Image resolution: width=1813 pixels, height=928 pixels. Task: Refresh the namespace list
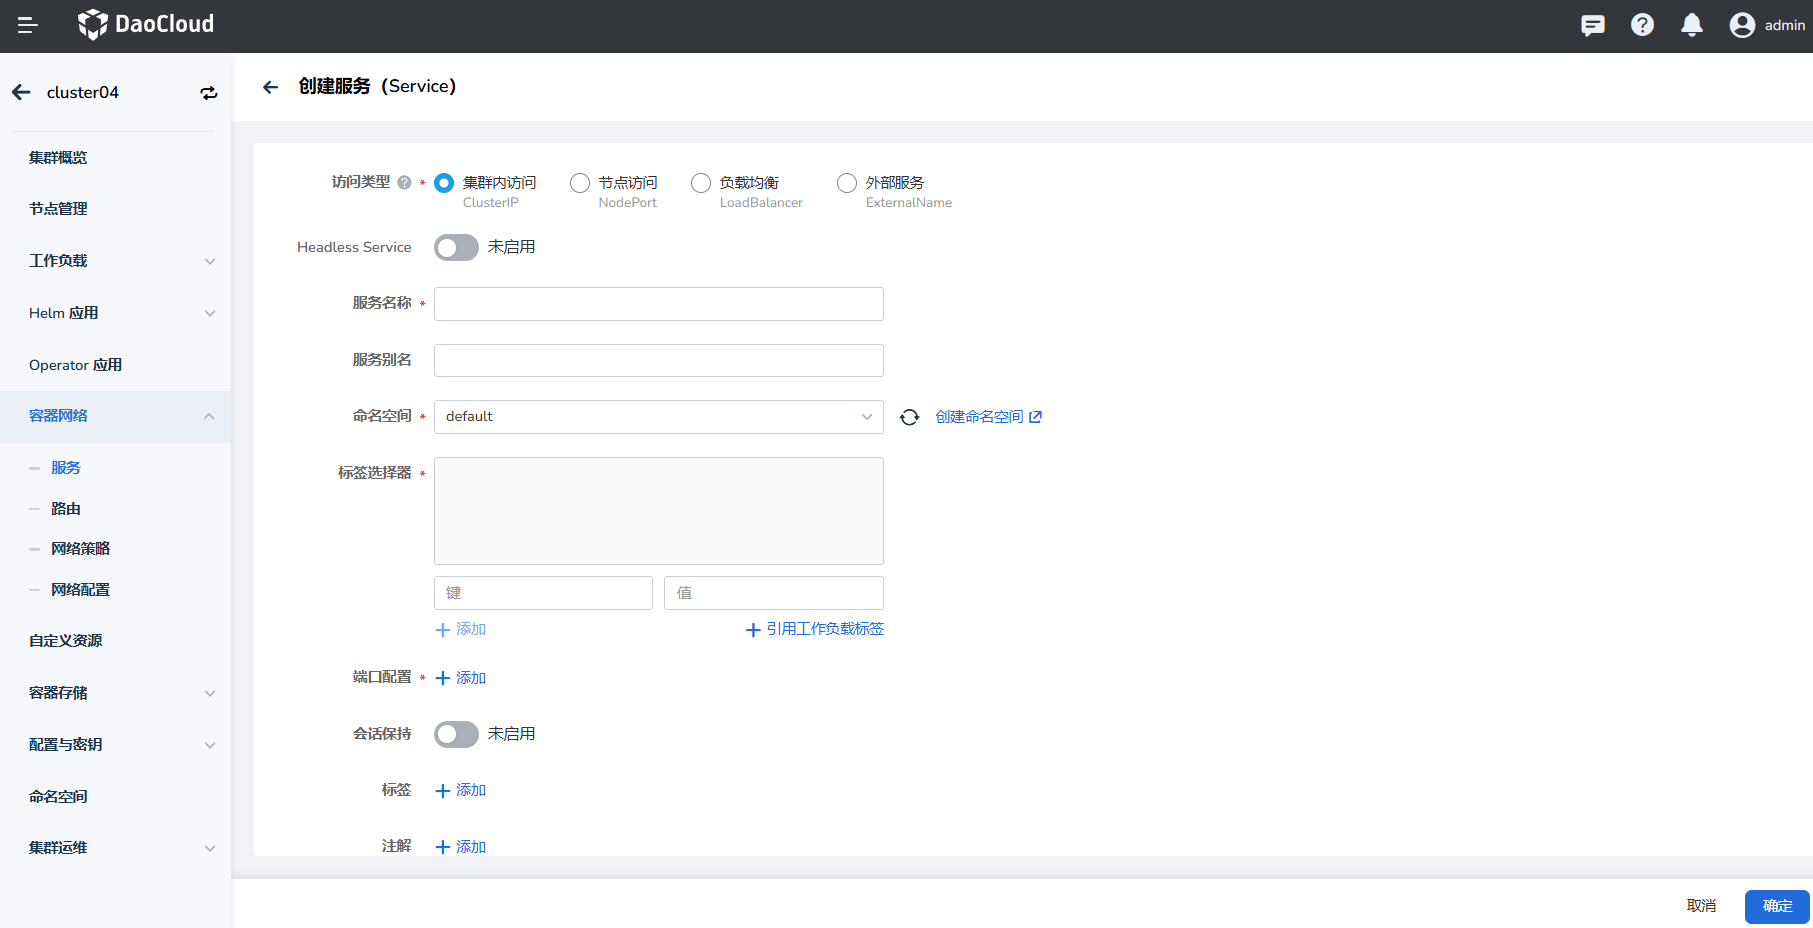click(x=909, y=417)
